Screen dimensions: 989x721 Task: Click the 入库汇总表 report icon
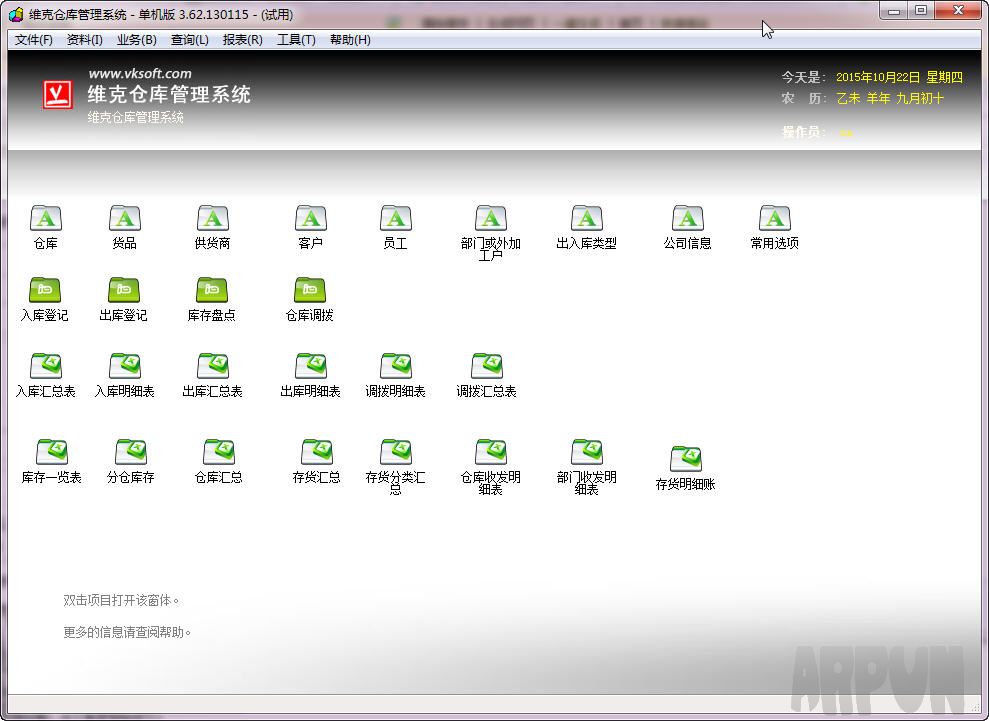[x=46, y=366]
